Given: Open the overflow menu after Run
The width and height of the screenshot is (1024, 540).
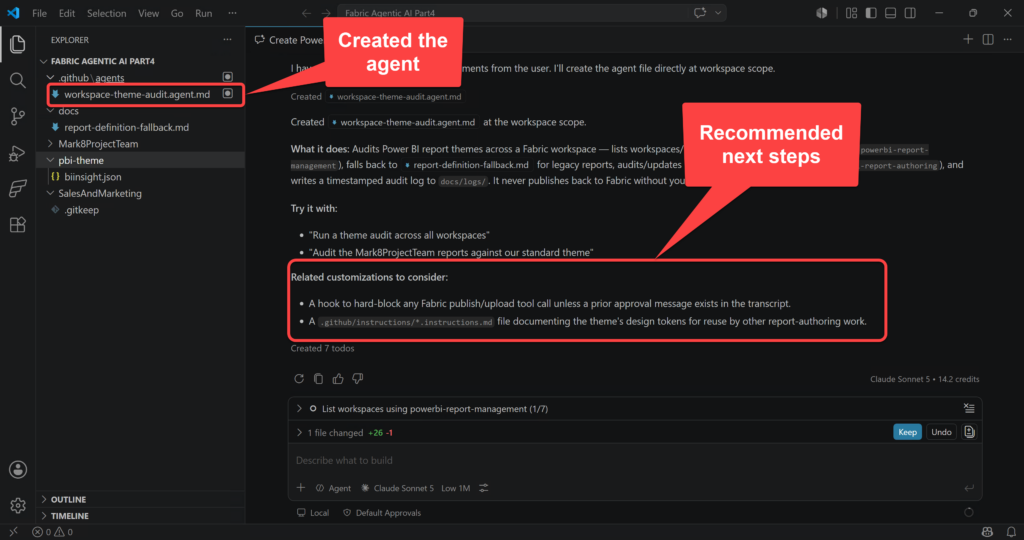Looking at the screenshot, I should pyautogui.click(x=232, y=13).
